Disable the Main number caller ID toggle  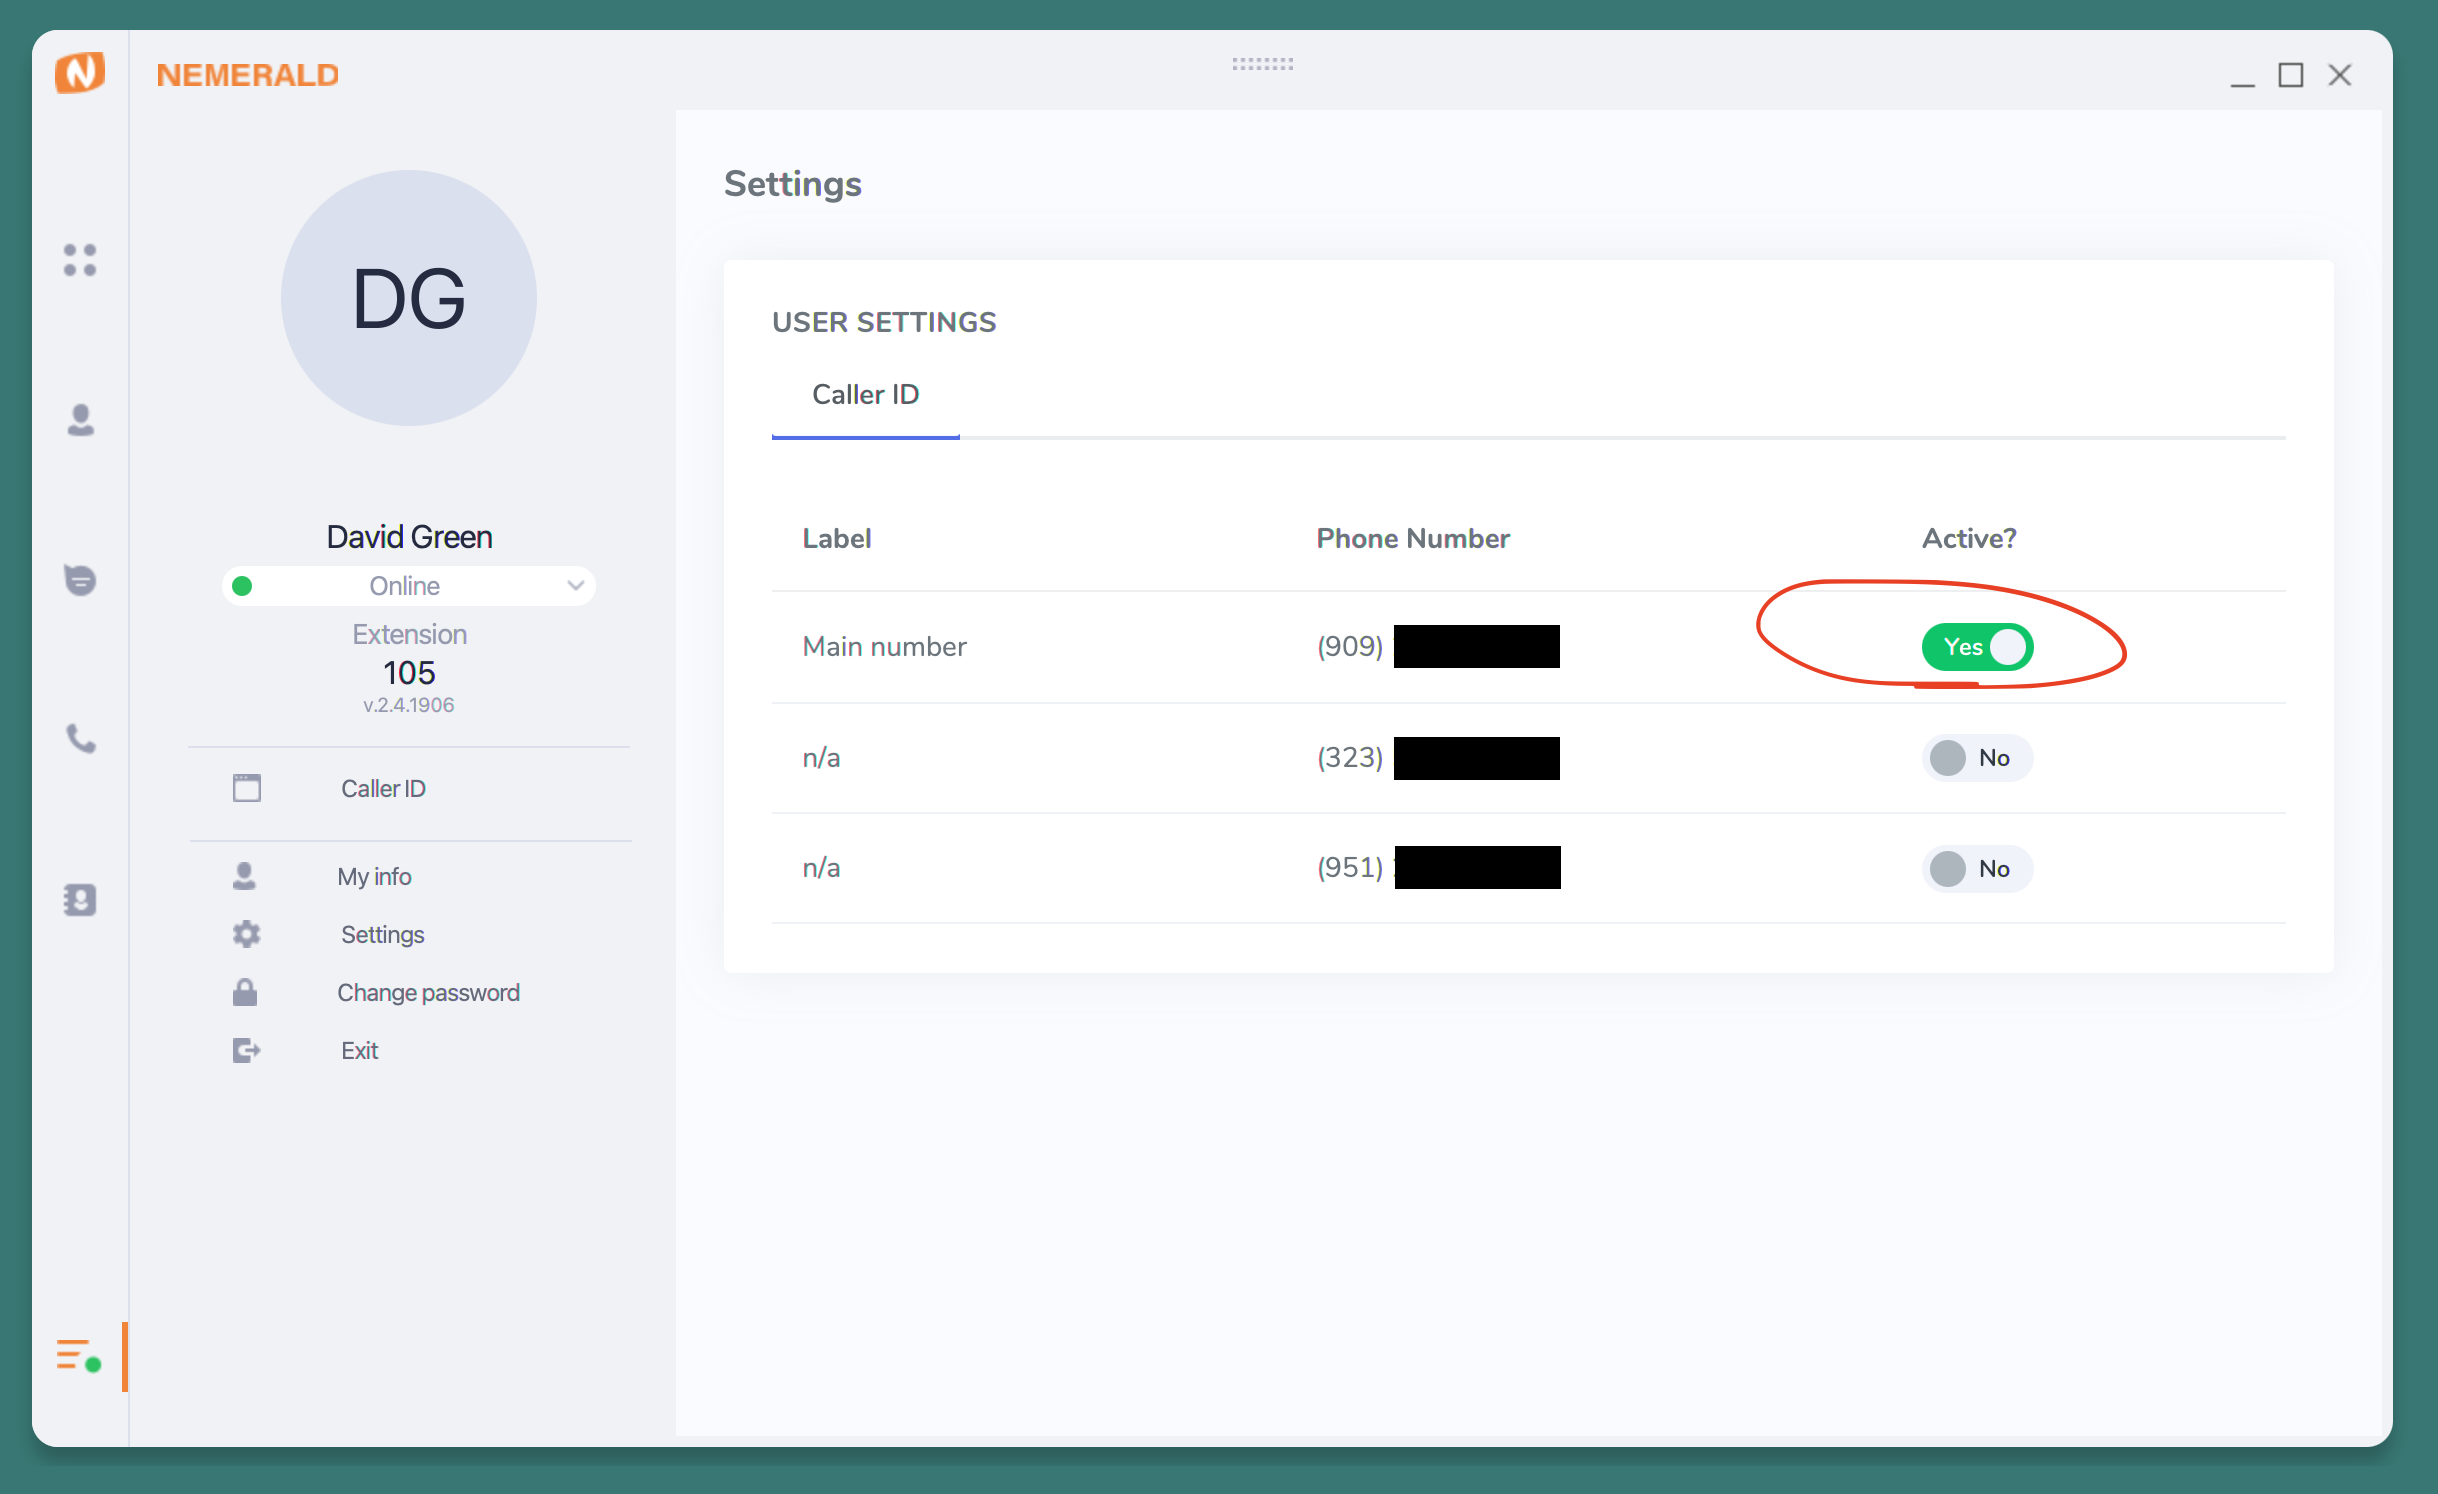tap(1977, 647)
